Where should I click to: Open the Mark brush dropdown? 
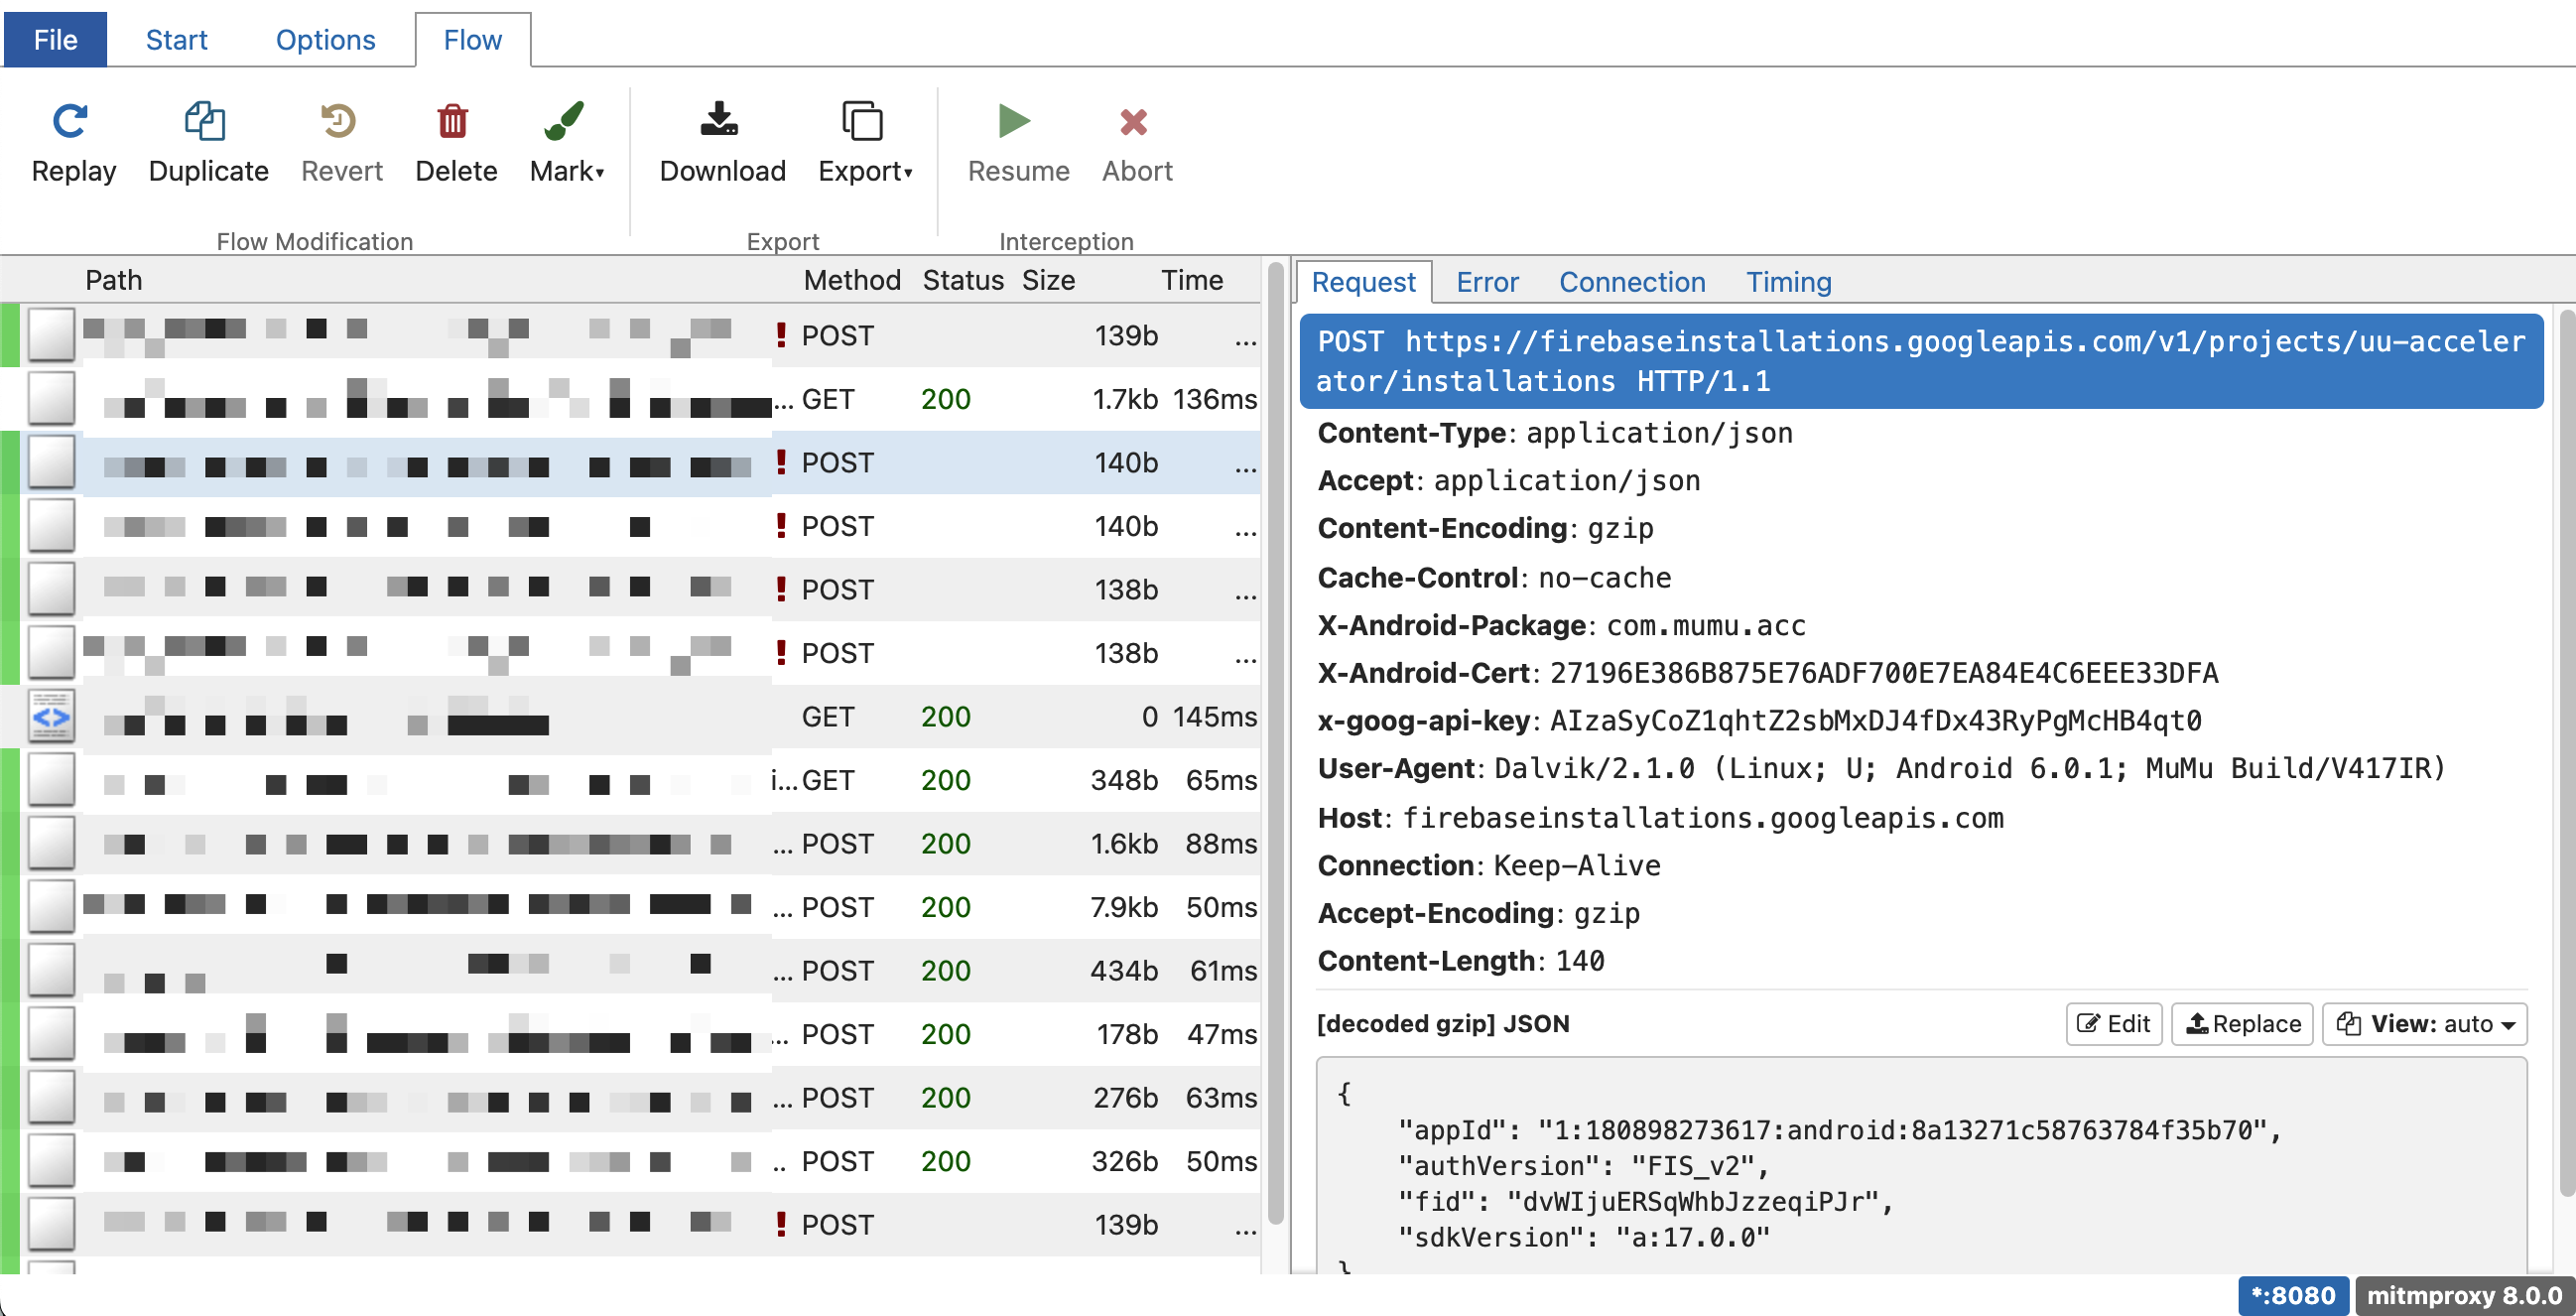[566, 144]
